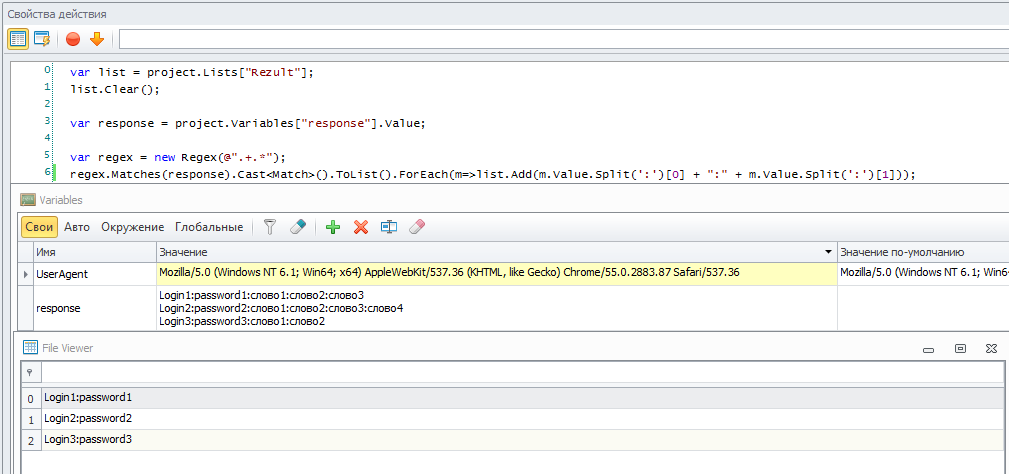The image size is (1009, 474).
Task: Click the table view icon in properties toolbar
Action: (18, 39)
